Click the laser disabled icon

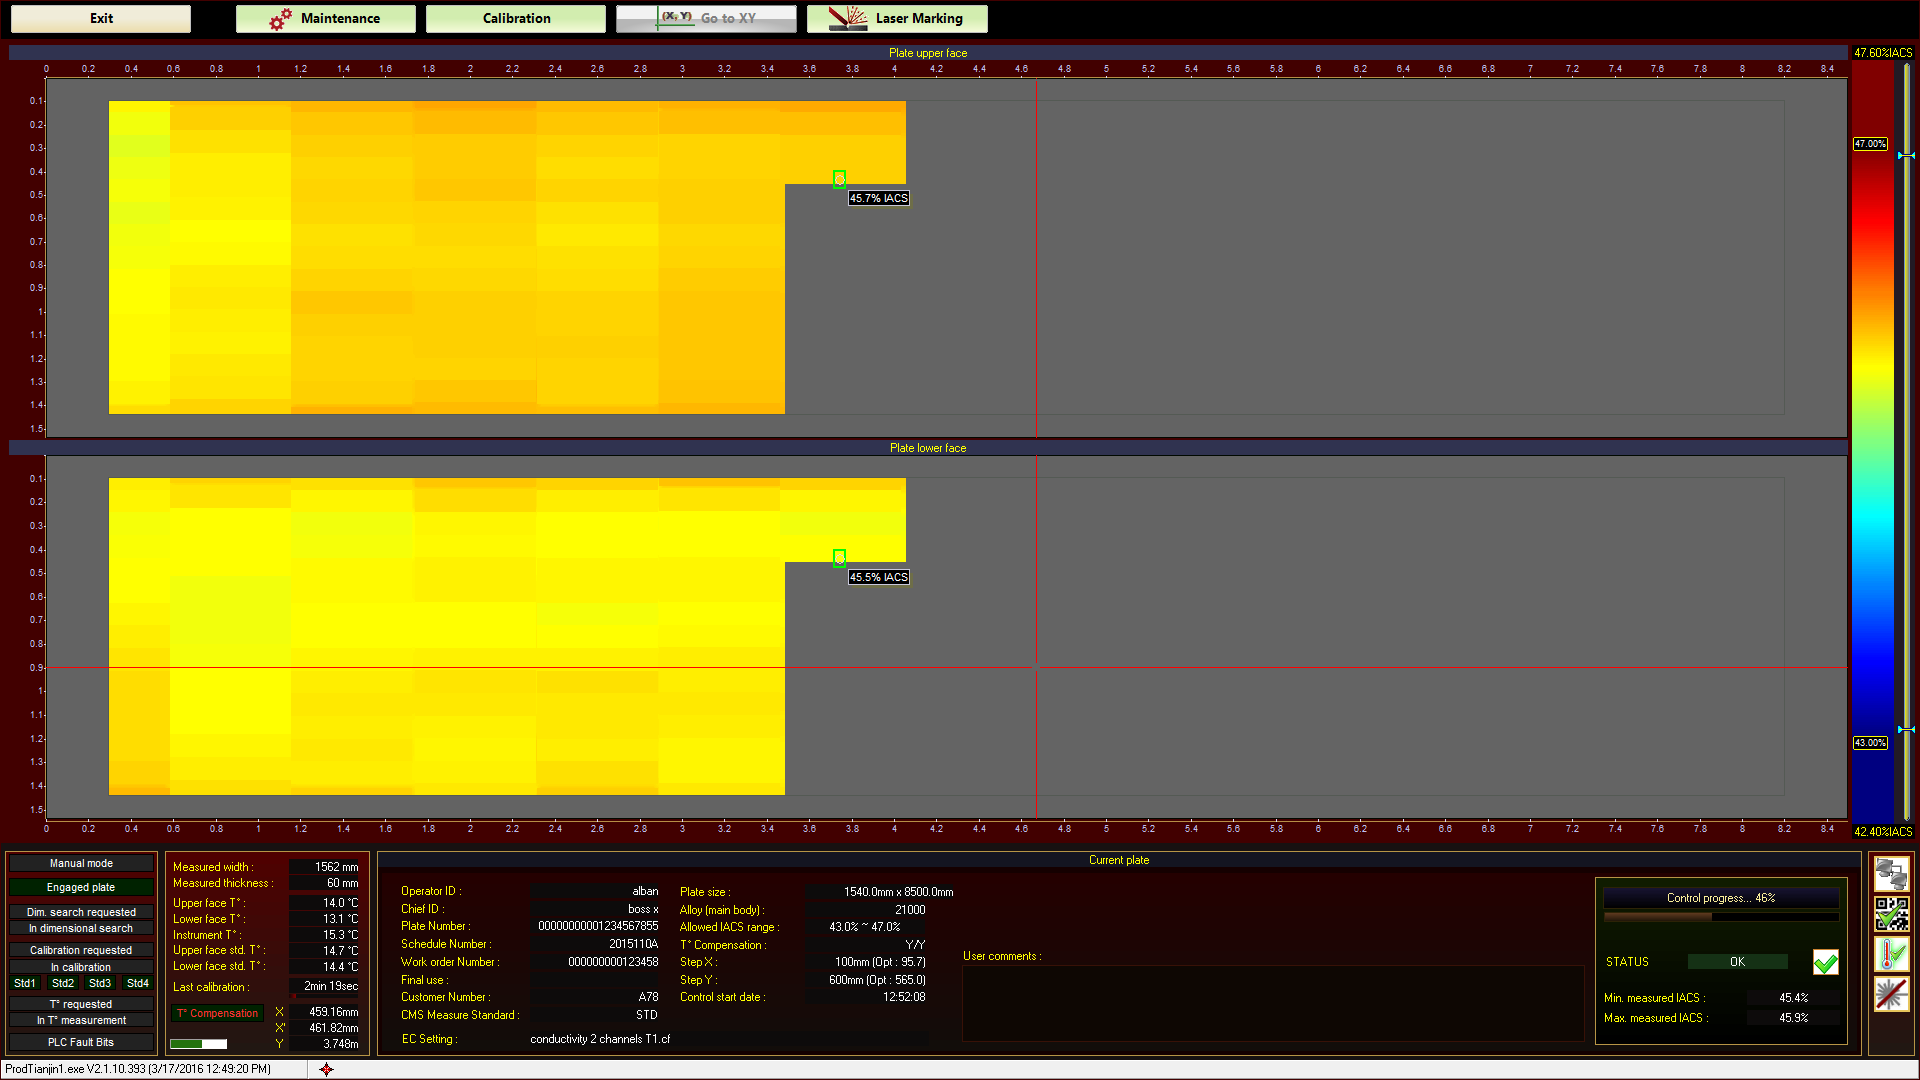[x=1891, y=994]
